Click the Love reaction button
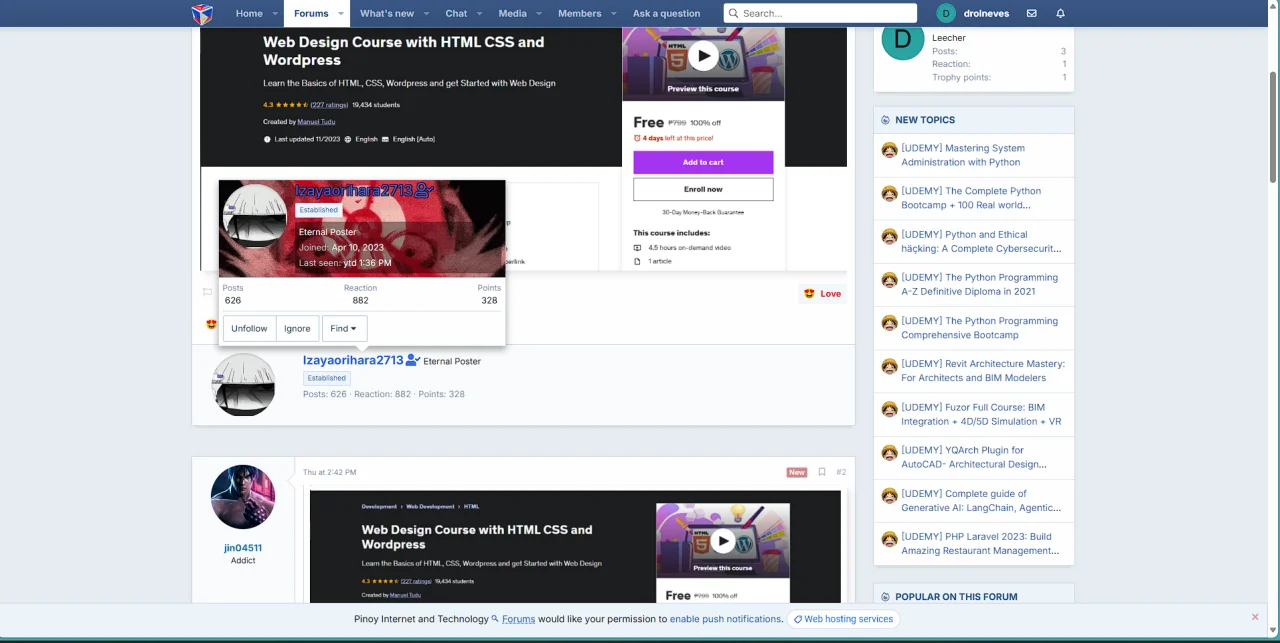The image size is (1280, 643). 822,293
